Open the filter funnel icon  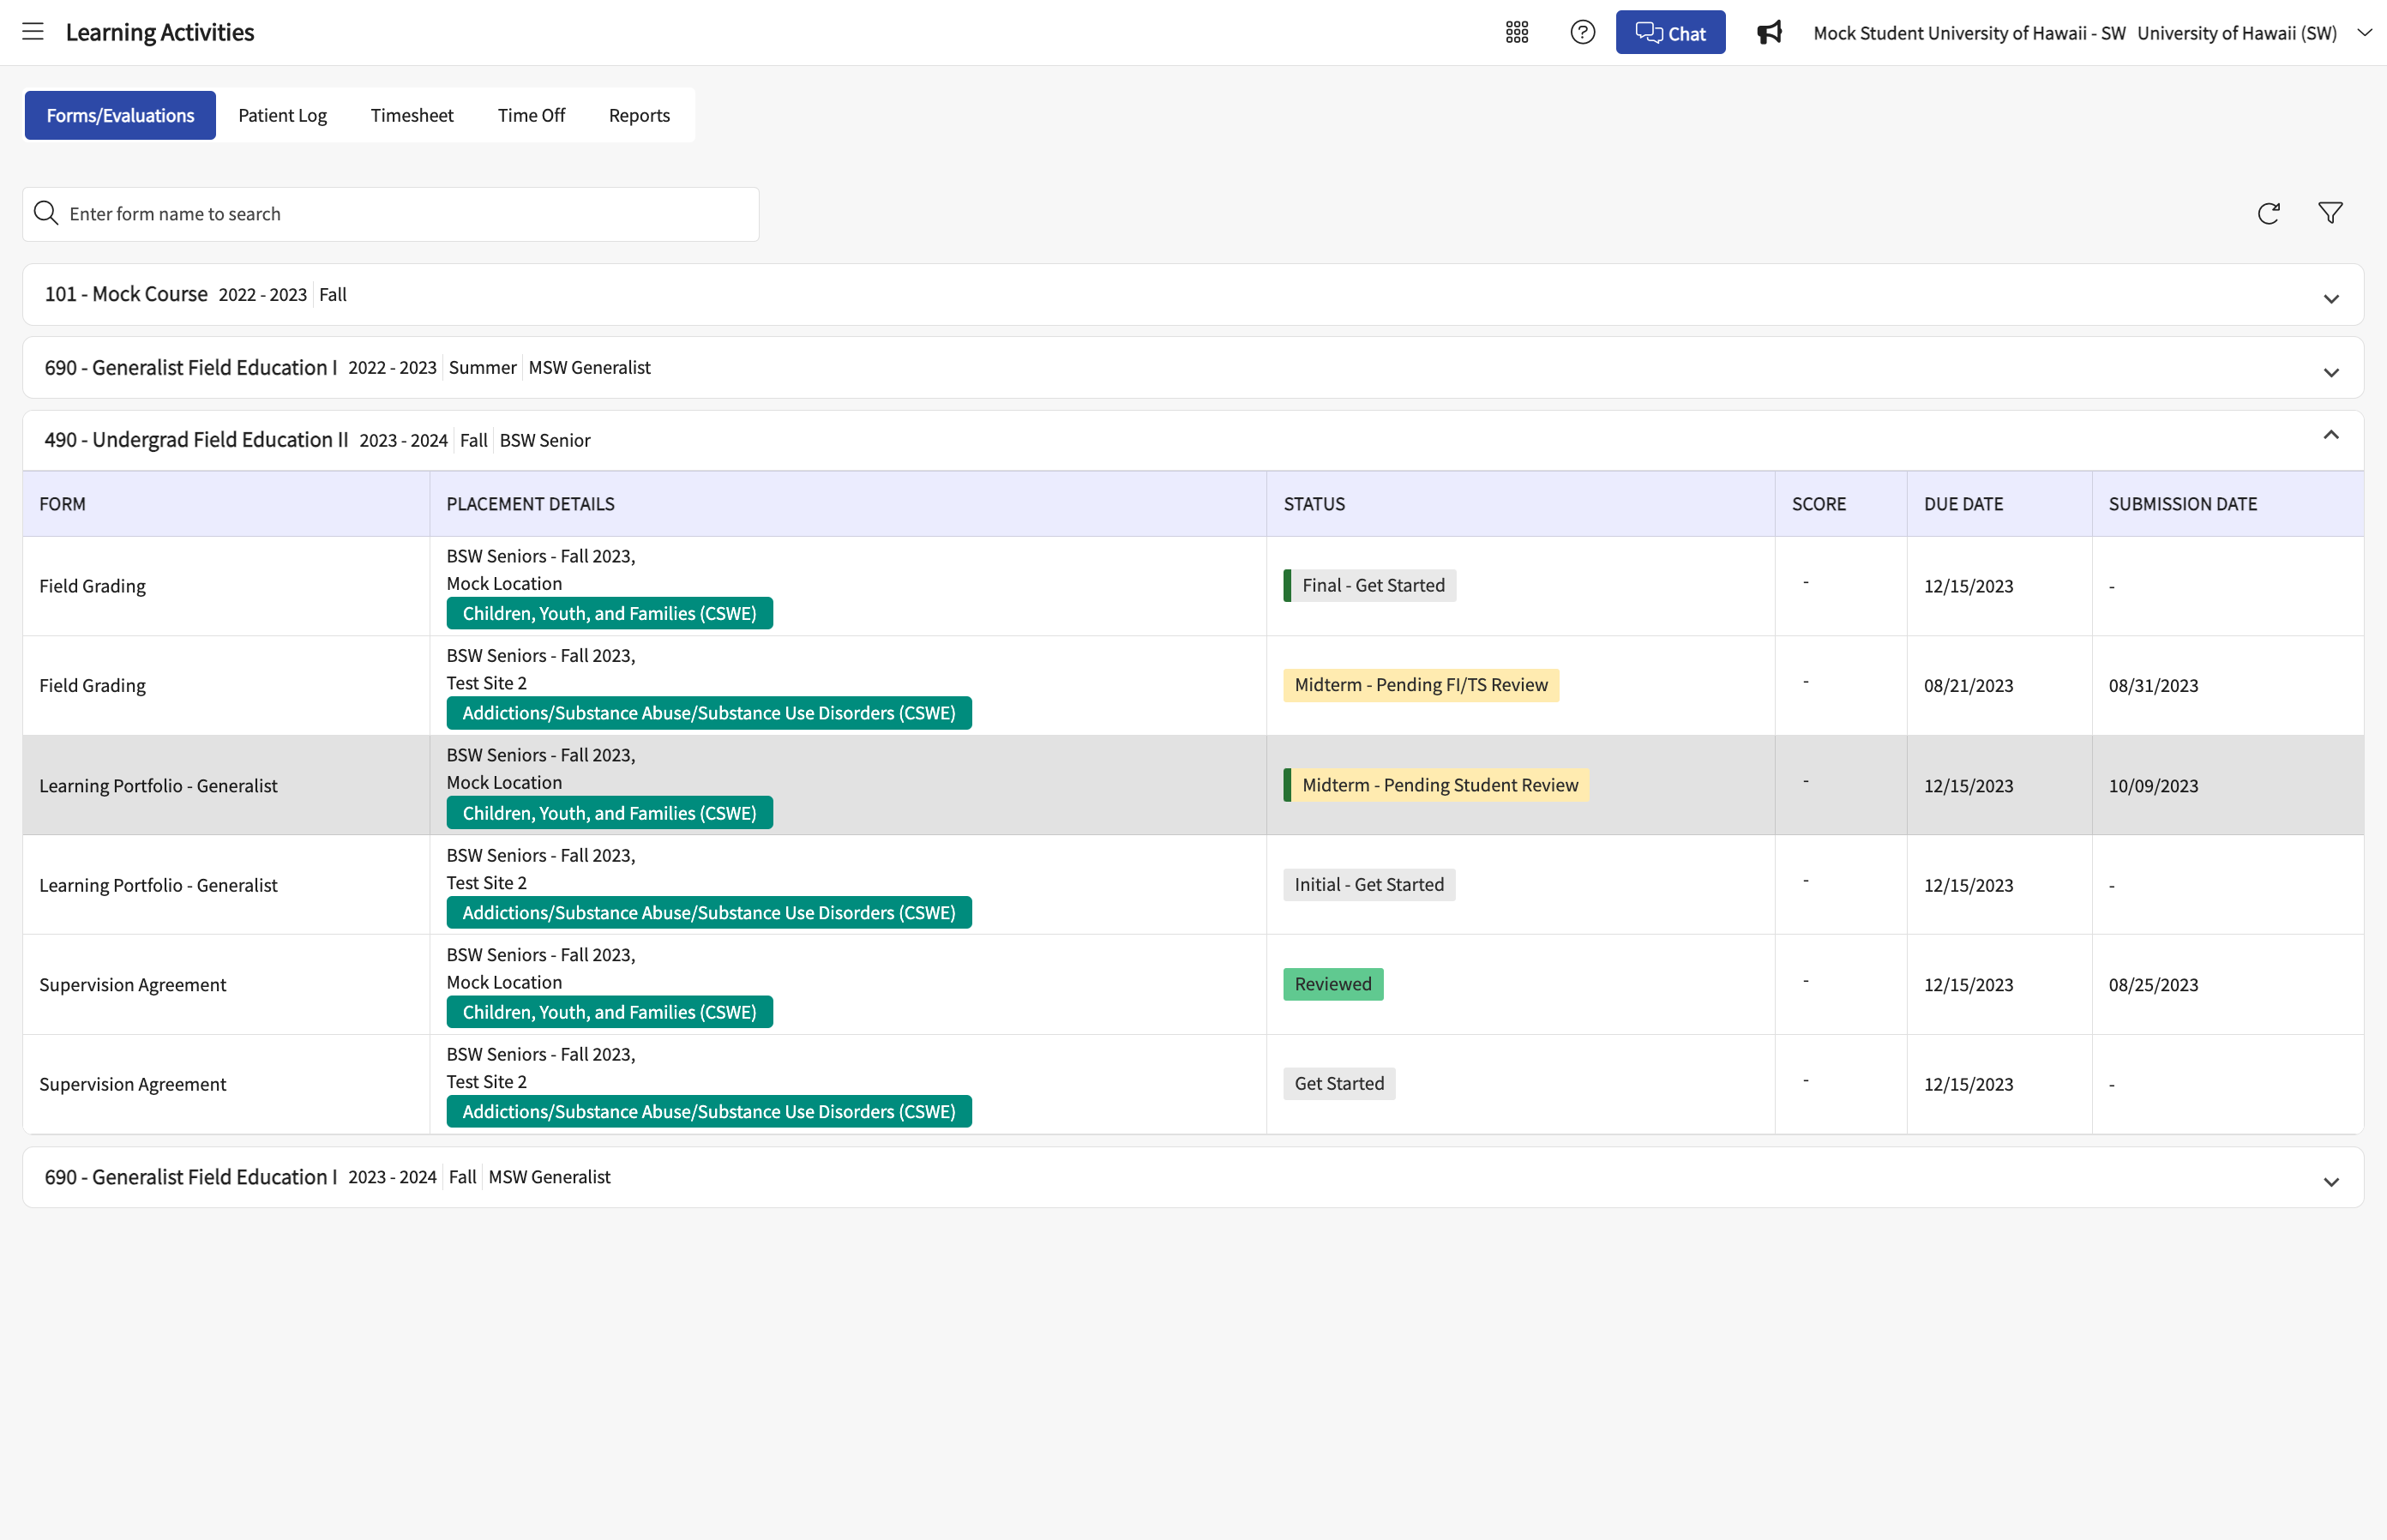(2330, 213)
